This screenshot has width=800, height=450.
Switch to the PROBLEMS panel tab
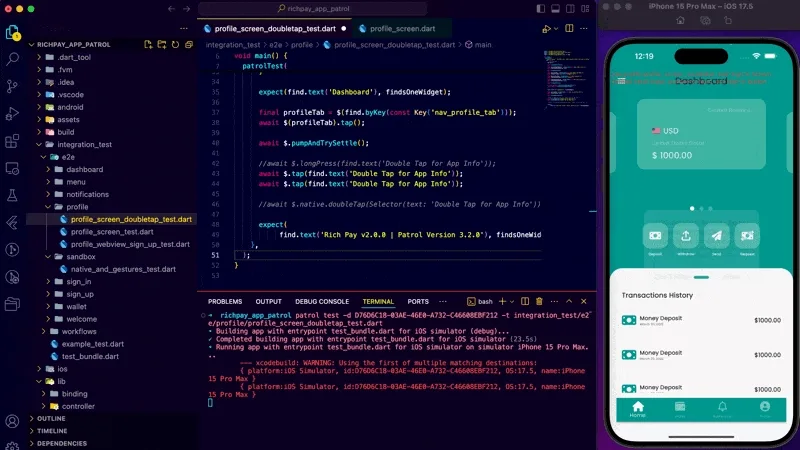225,301
